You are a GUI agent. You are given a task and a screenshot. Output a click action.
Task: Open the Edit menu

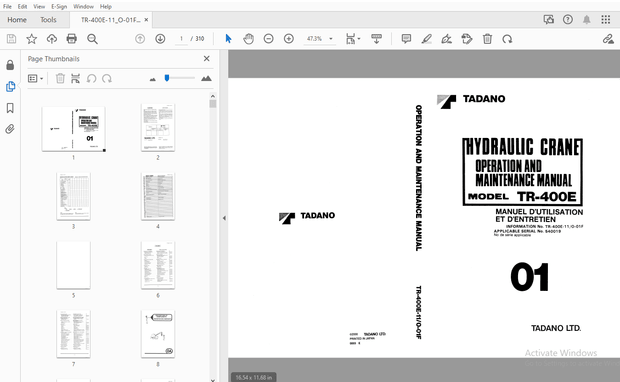point(23,6)
